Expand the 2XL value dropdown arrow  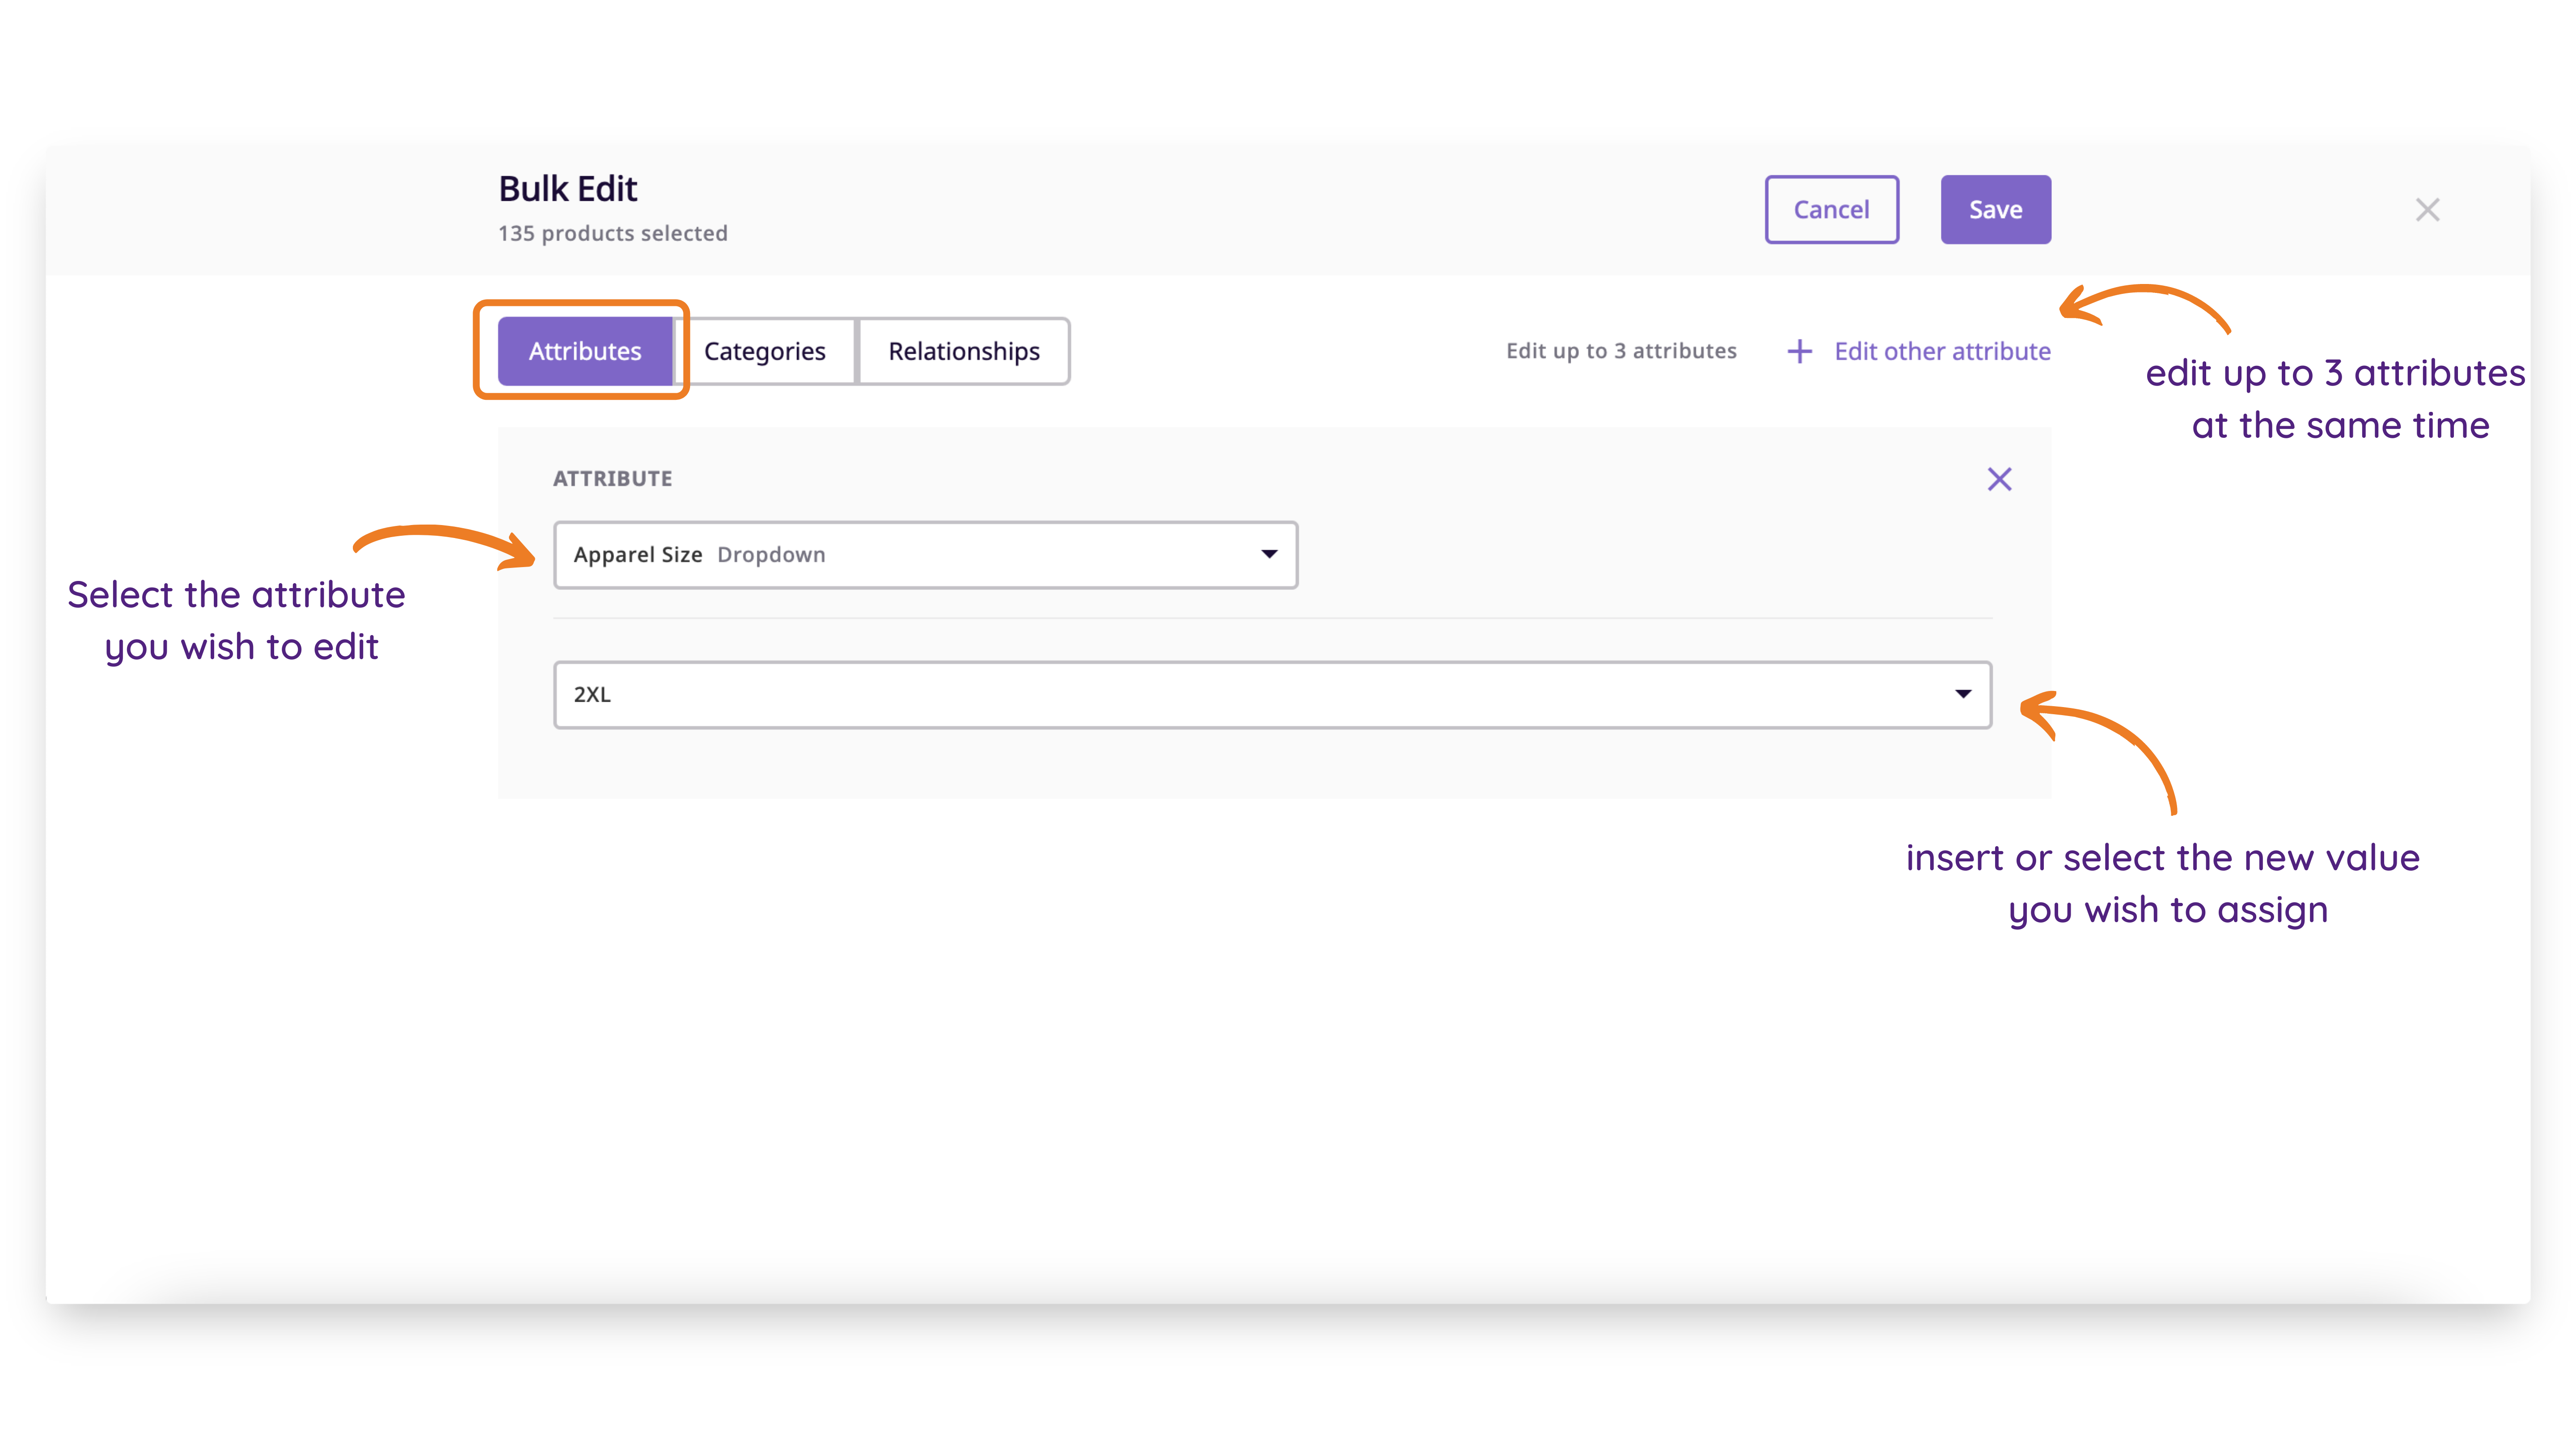coord(1963,694)
